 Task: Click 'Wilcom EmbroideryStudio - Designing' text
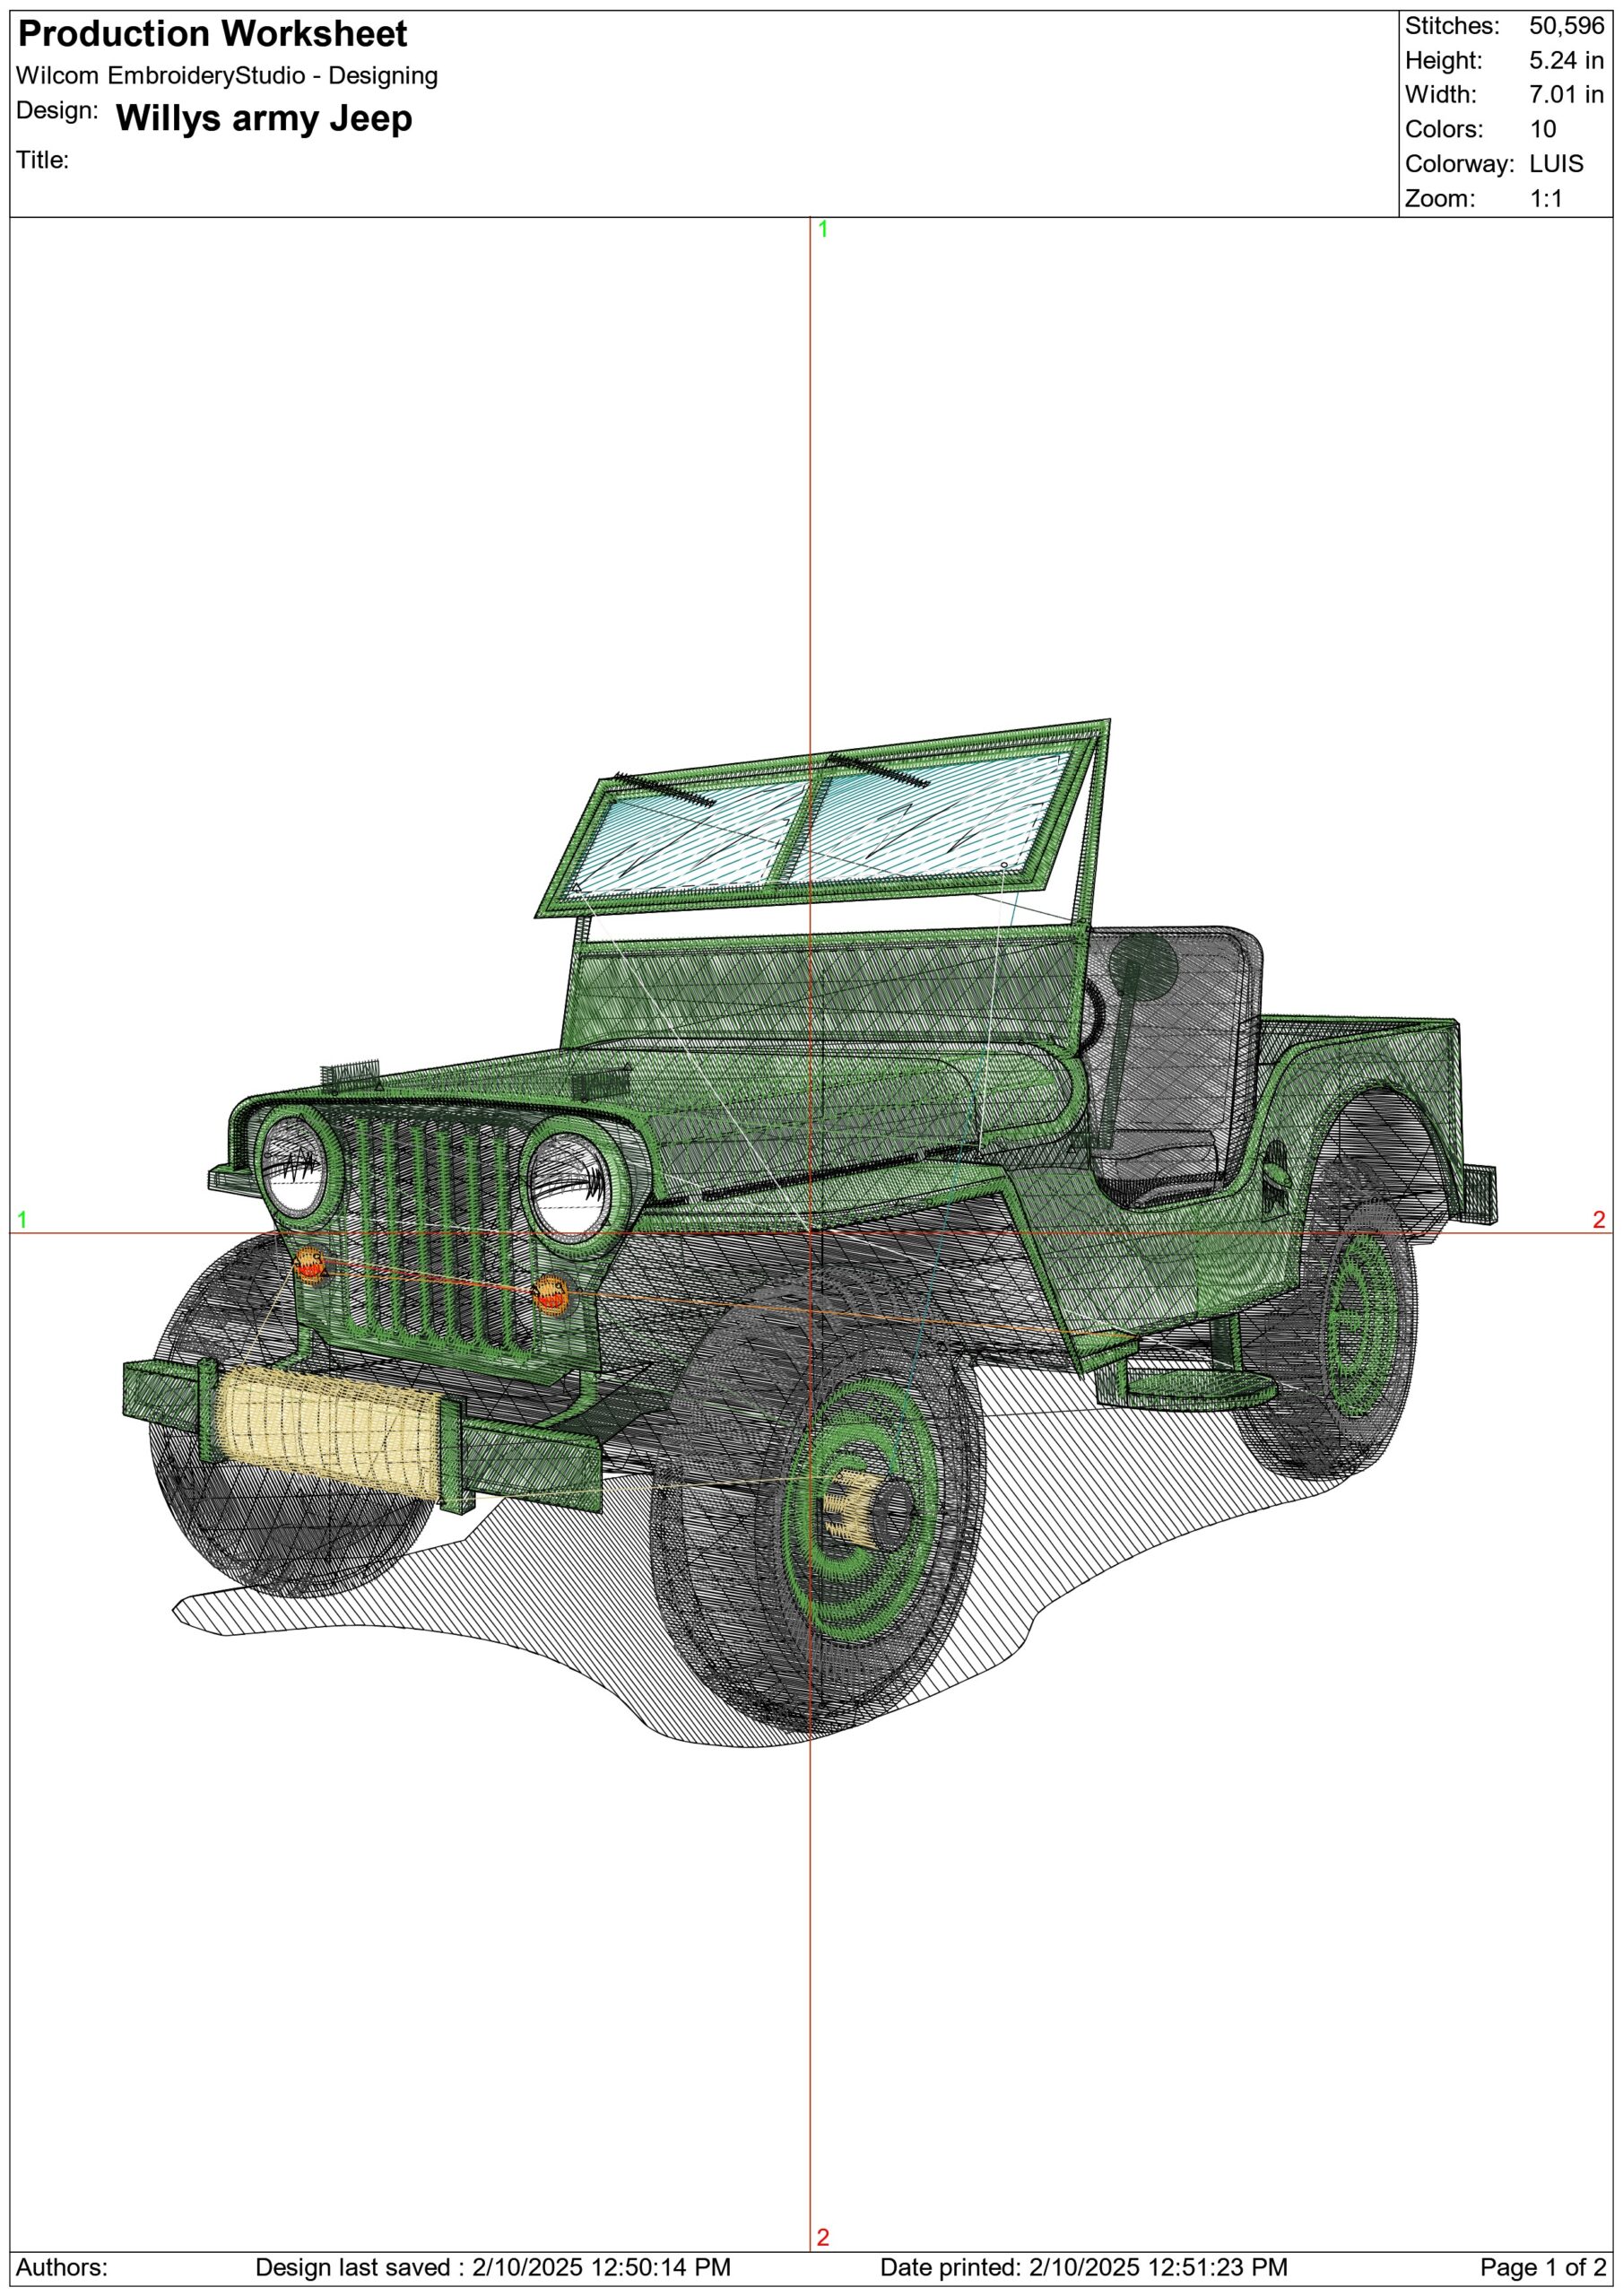(227, 76)
